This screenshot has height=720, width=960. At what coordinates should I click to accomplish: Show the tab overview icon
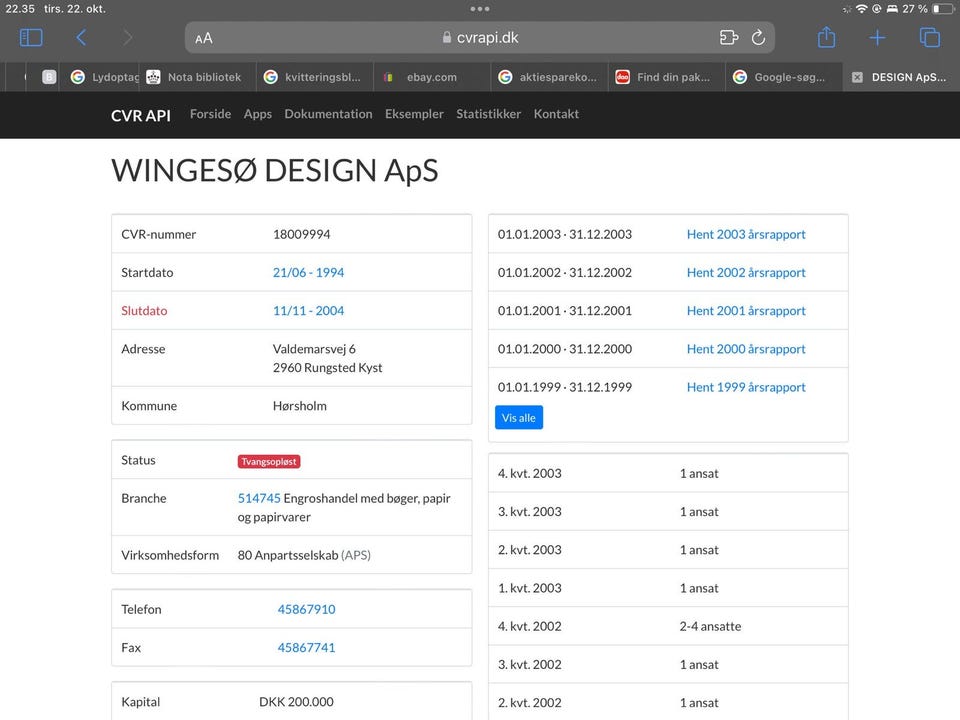coord(929,38)
